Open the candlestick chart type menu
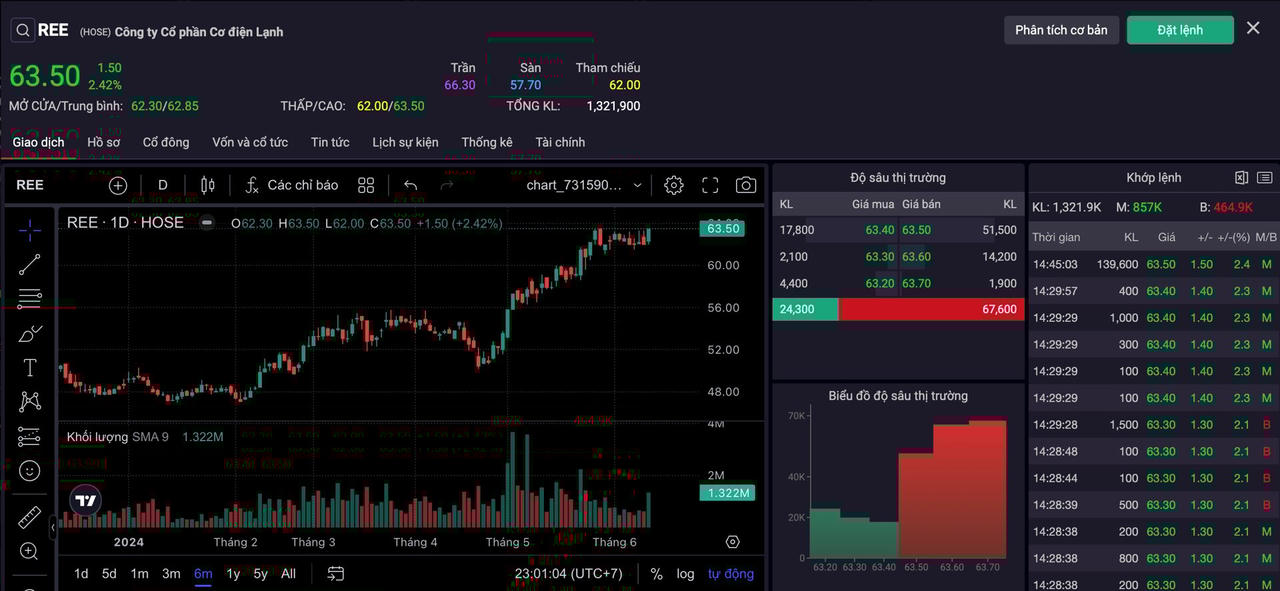 (208, 185)
